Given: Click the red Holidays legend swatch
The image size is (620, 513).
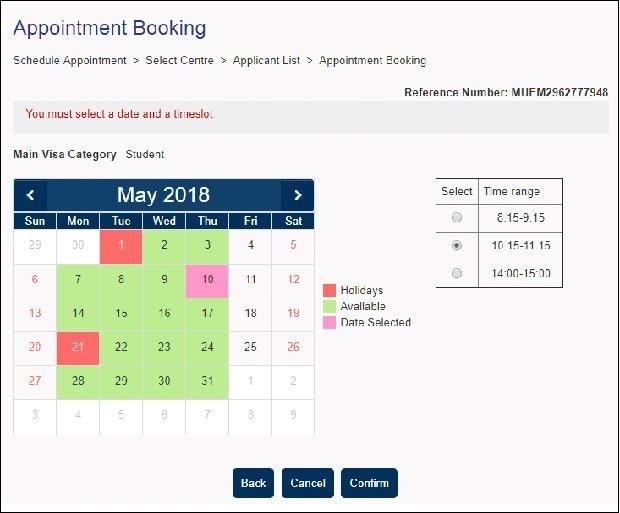Looking at the screenshot, I should pos(328,291).
